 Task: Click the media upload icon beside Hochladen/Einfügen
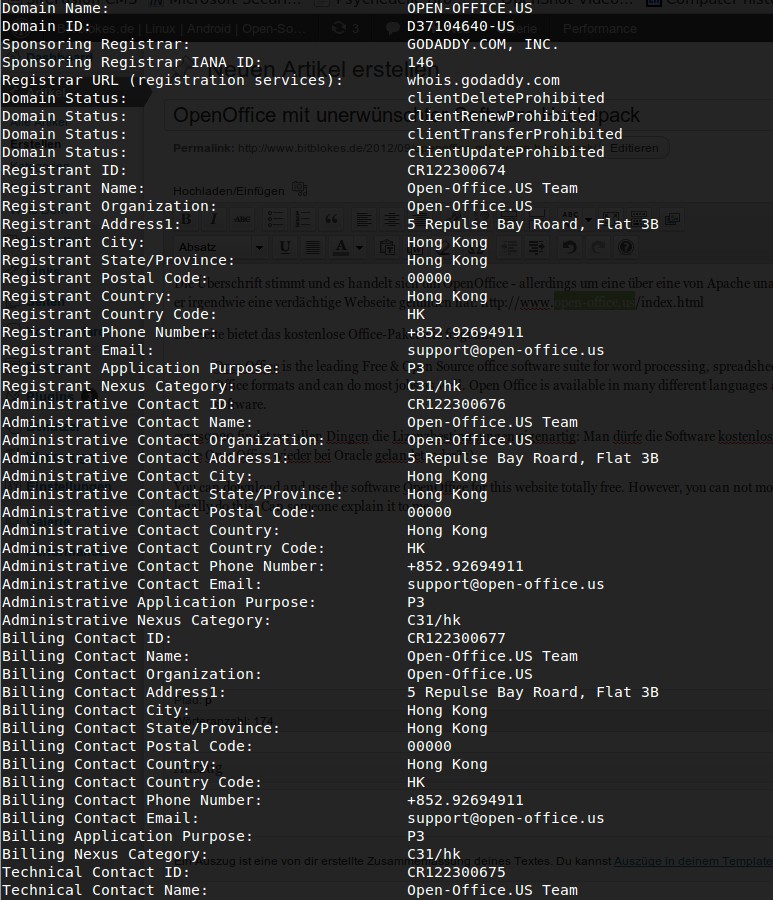299,189
